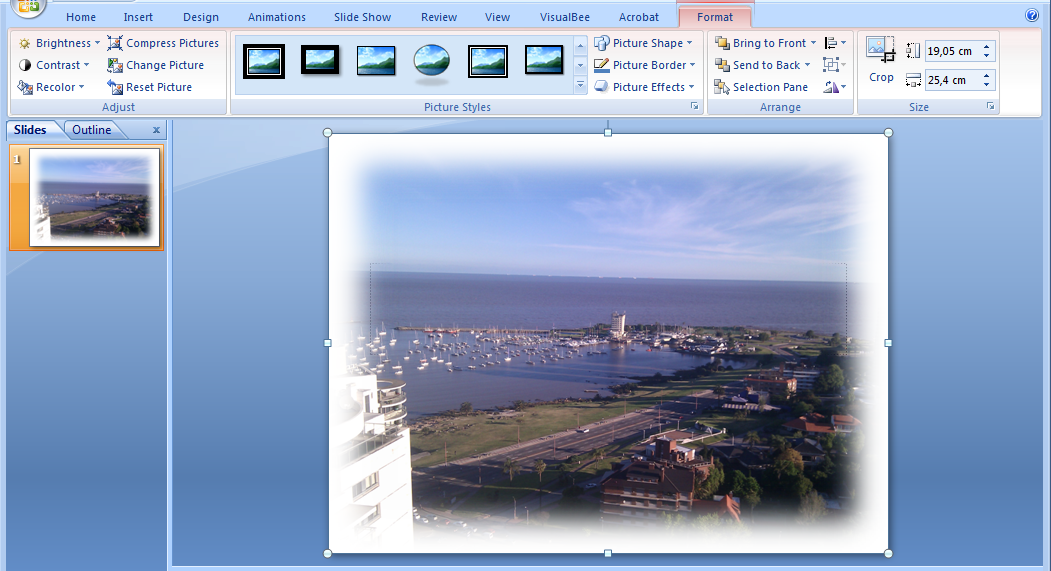Click the Rotate objects icon
This screenshot has height=571, width=1051.
coord(831,87)
